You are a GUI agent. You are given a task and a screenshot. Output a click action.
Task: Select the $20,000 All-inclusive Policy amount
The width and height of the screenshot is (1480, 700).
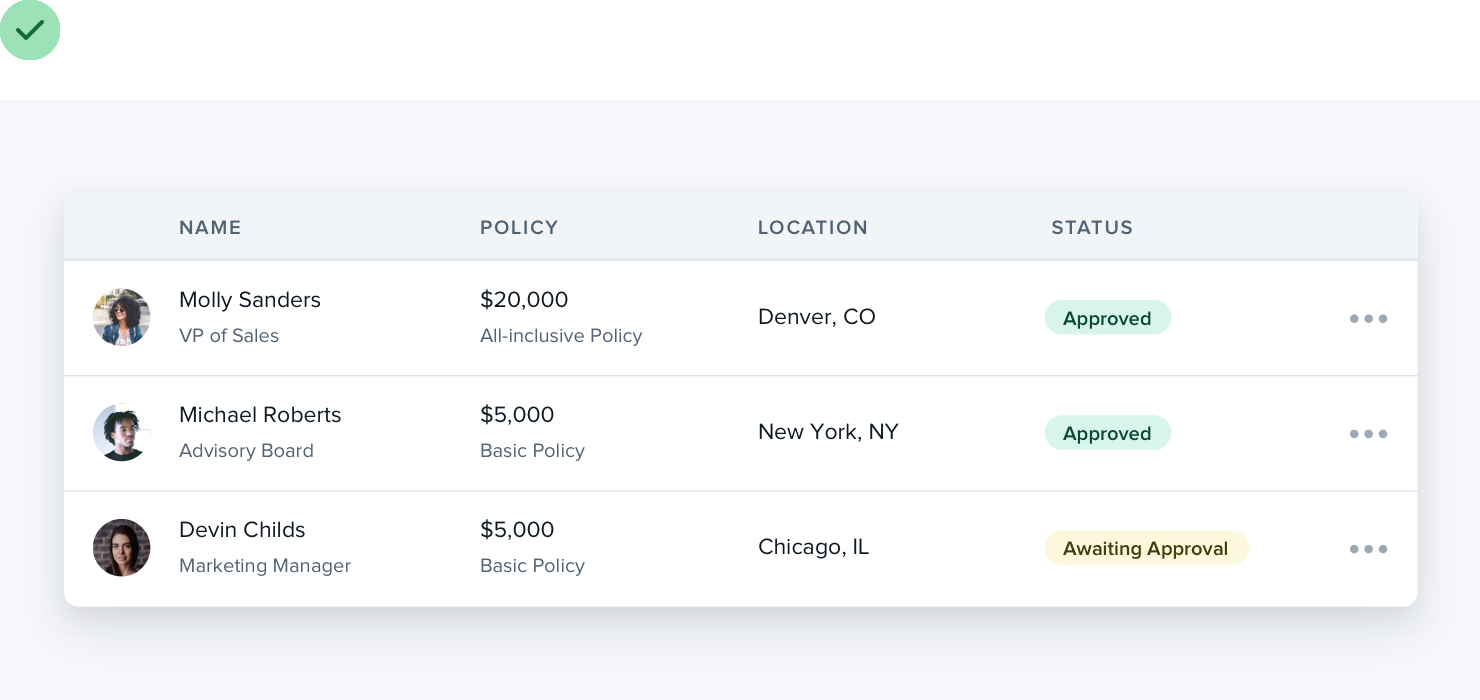pyautogui.click(x=524, y=300)
